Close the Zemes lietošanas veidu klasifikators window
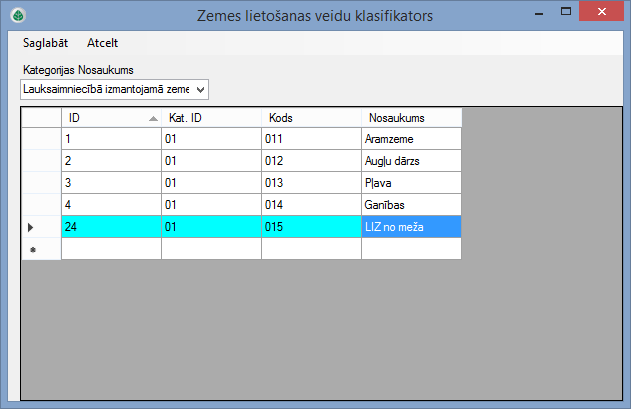This screenshot has width=631, height=409. click(x=602, y=12)
